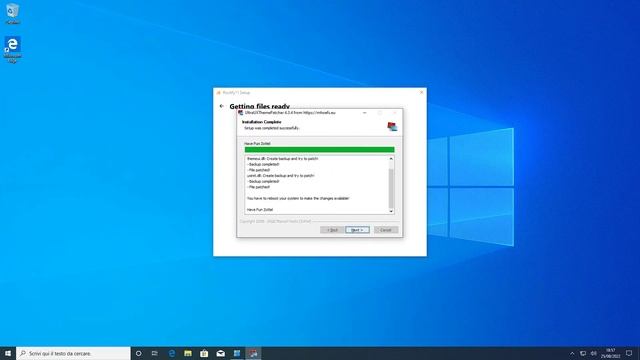Switch to Rectify11 Setup taskbar item

237,353
